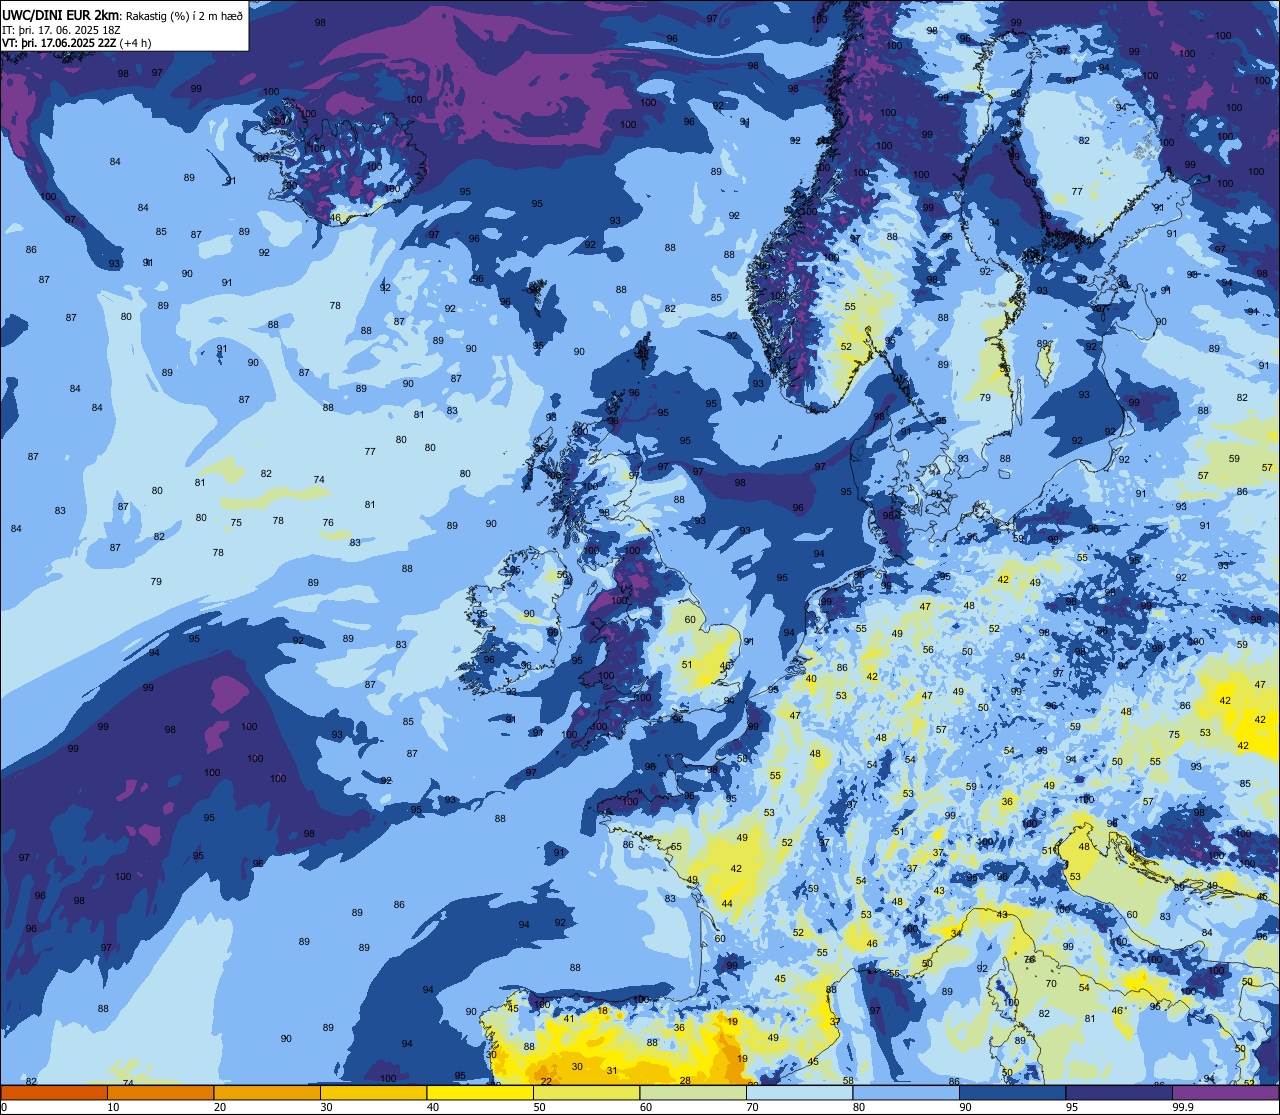Click the 20–30% legend color swatch

tap(267, 1092)
